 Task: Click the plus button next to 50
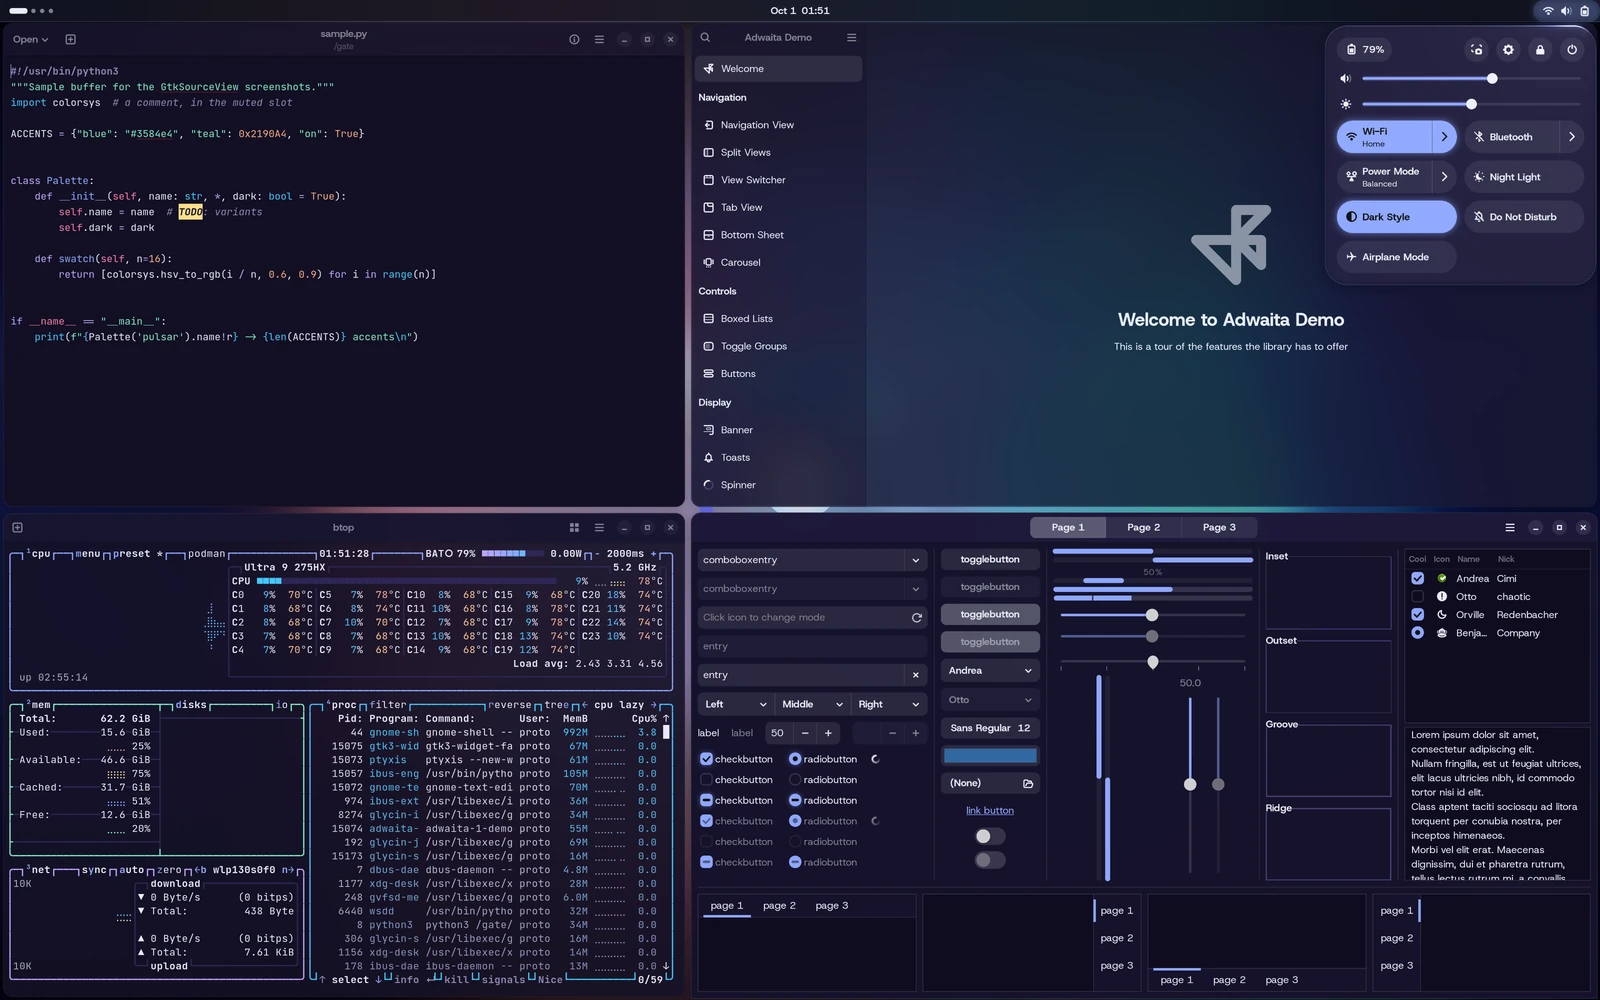click(x=828, y=733)
